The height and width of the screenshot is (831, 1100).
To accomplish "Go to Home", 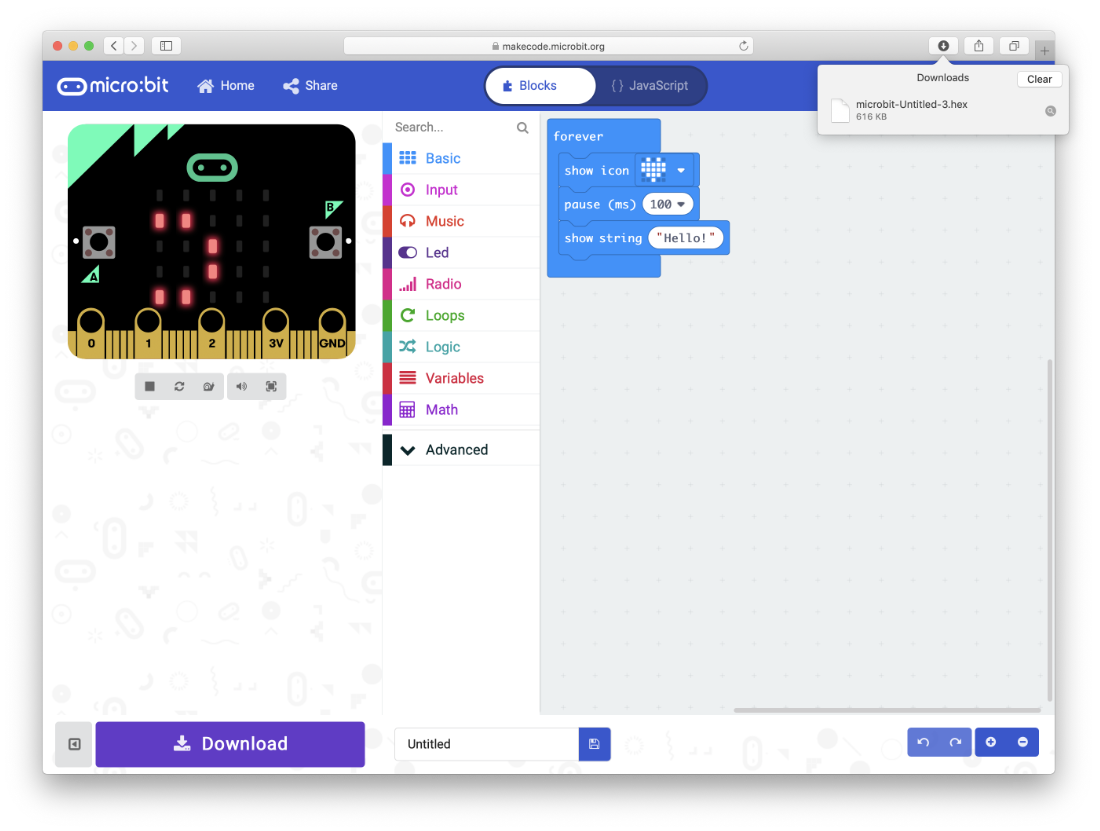I will click(x=226, y=86).
